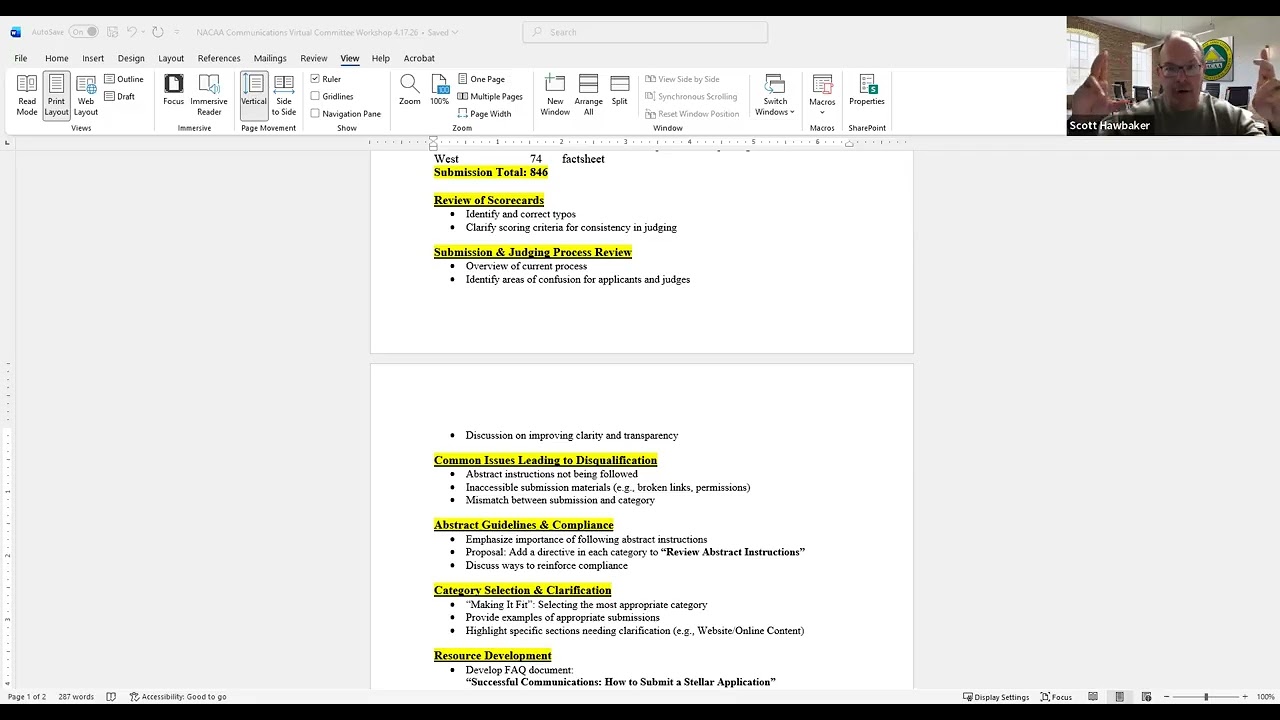Zoom in with the plus button

pyautogui.click(x=1245, y=697)
